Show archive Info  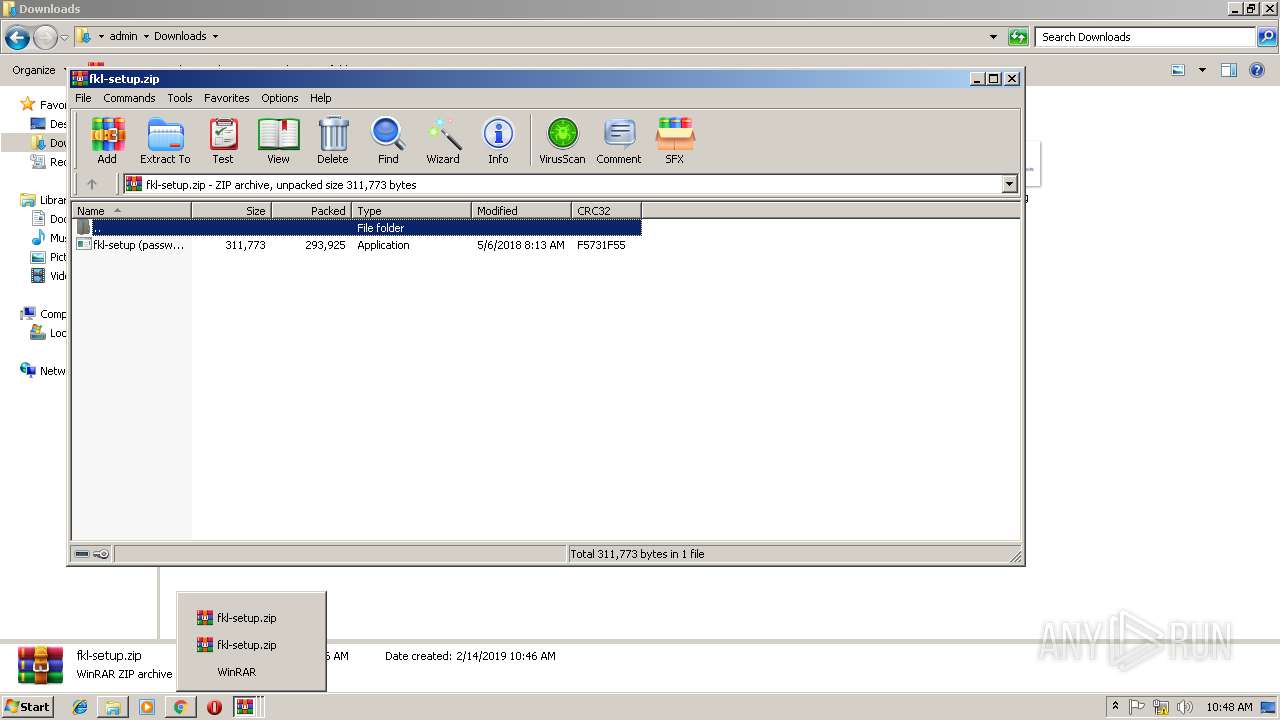tap(498, 140)
